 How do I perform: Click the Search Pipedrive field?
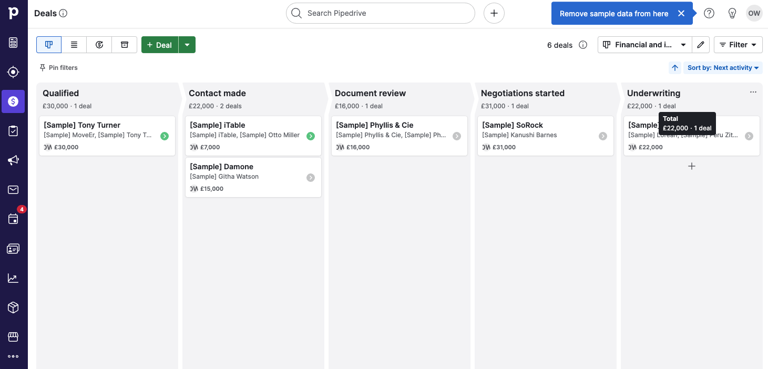[x=381, y=13]
